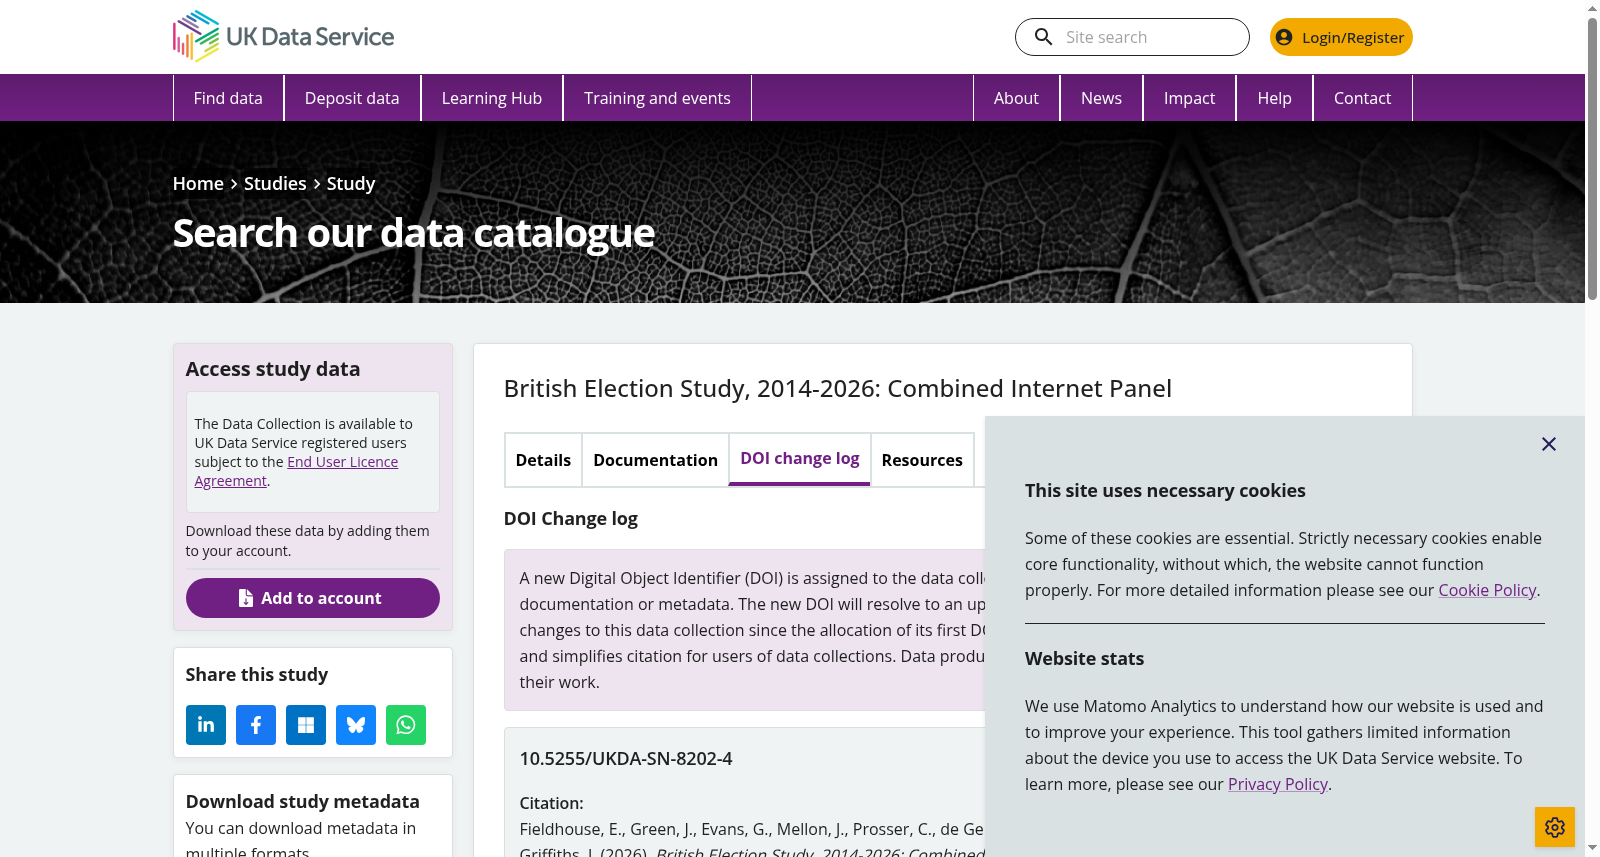Switch to the Resources tab
This screenshot has height=857, width=1600.
coord(922,460)
